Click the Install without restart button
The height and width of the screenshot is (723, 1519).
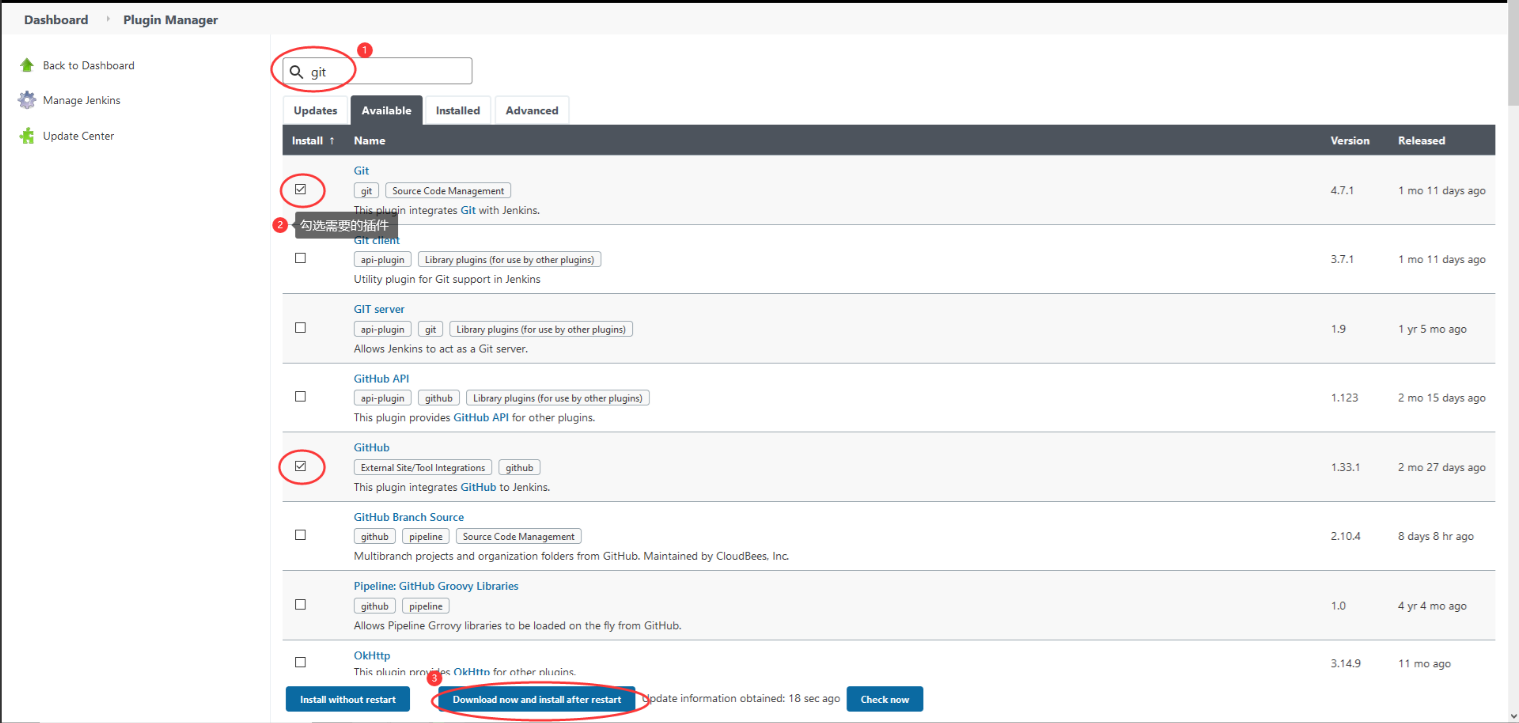pyautogui.click(x=348, y=699)
